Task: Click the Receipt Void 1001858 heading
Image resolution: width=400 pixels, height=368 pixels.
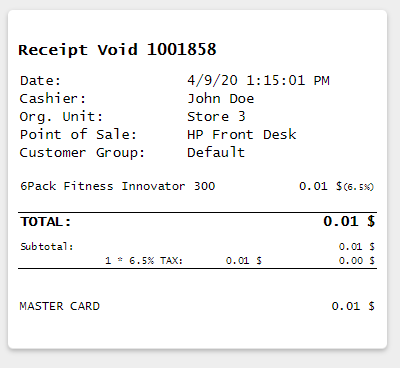Action: 117,50
